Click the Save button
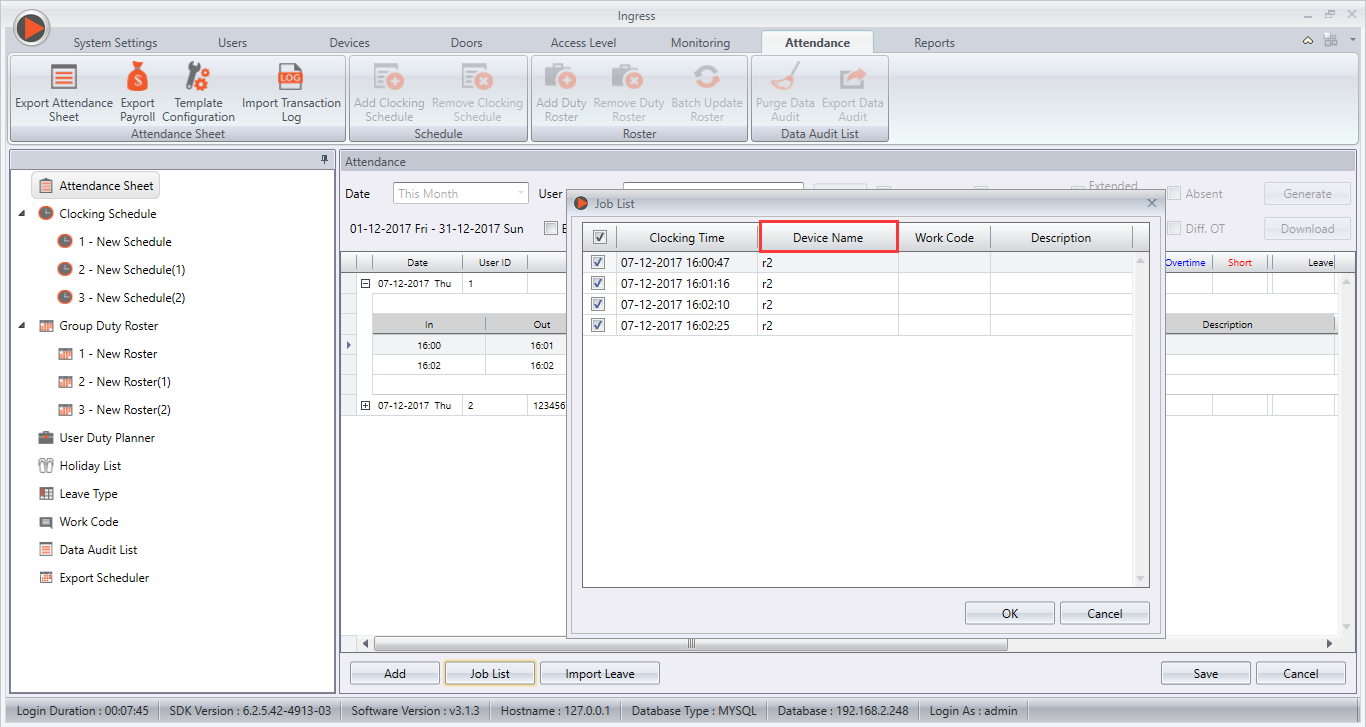The height and width of the screenshot is (727, 1366). point(1206,674)
